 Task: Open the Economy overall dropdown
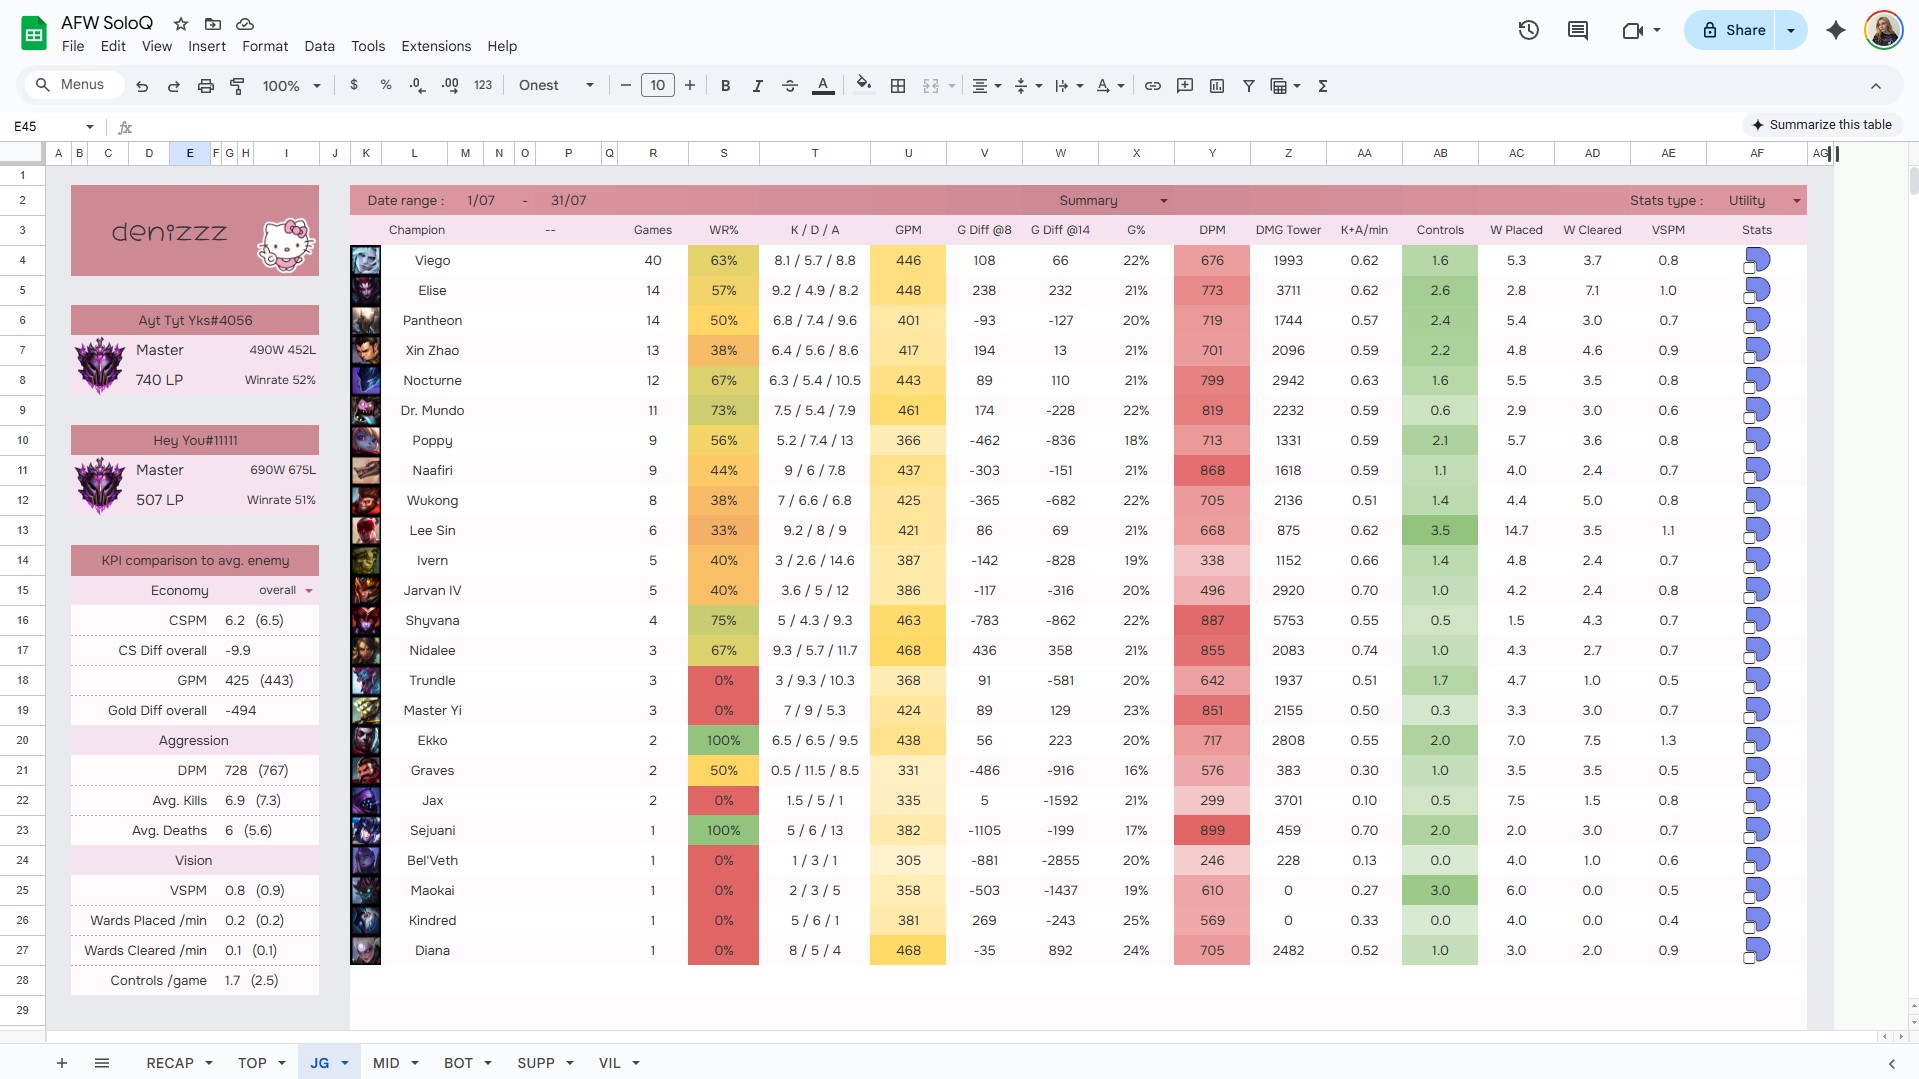[309, 591]
